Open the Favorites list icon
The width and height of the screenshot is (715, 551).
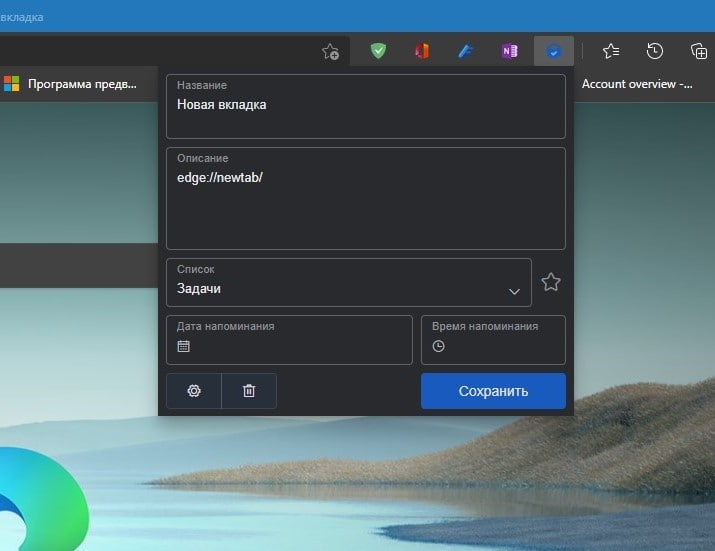pyautogui.click(x=611, y=51)
